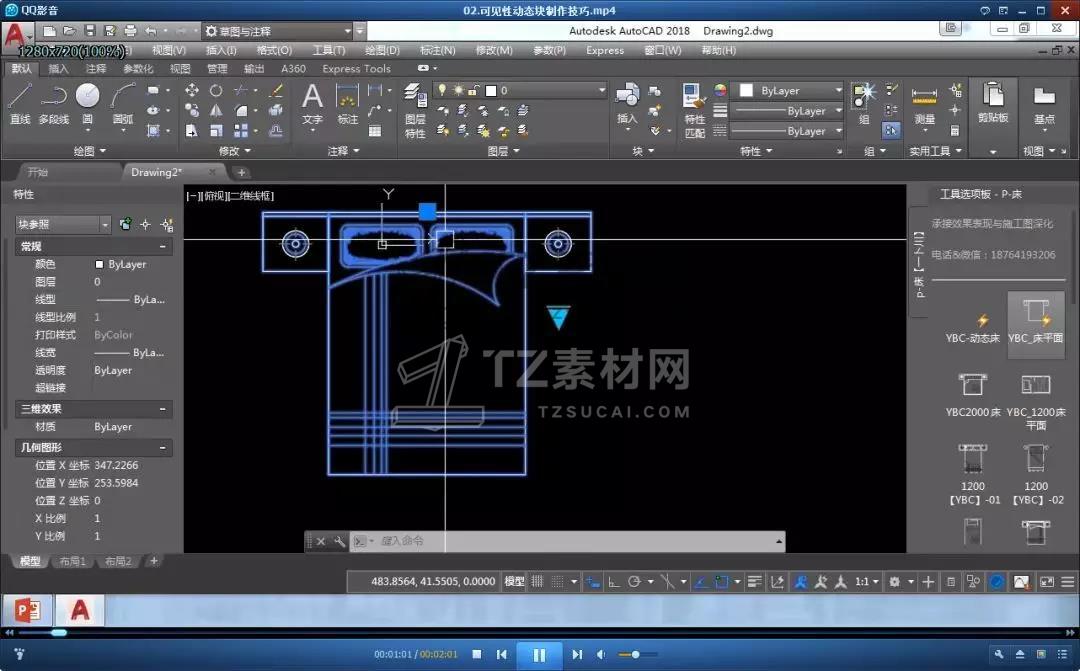Select the 测量 (Measure) tool

(x=925, y=105)
